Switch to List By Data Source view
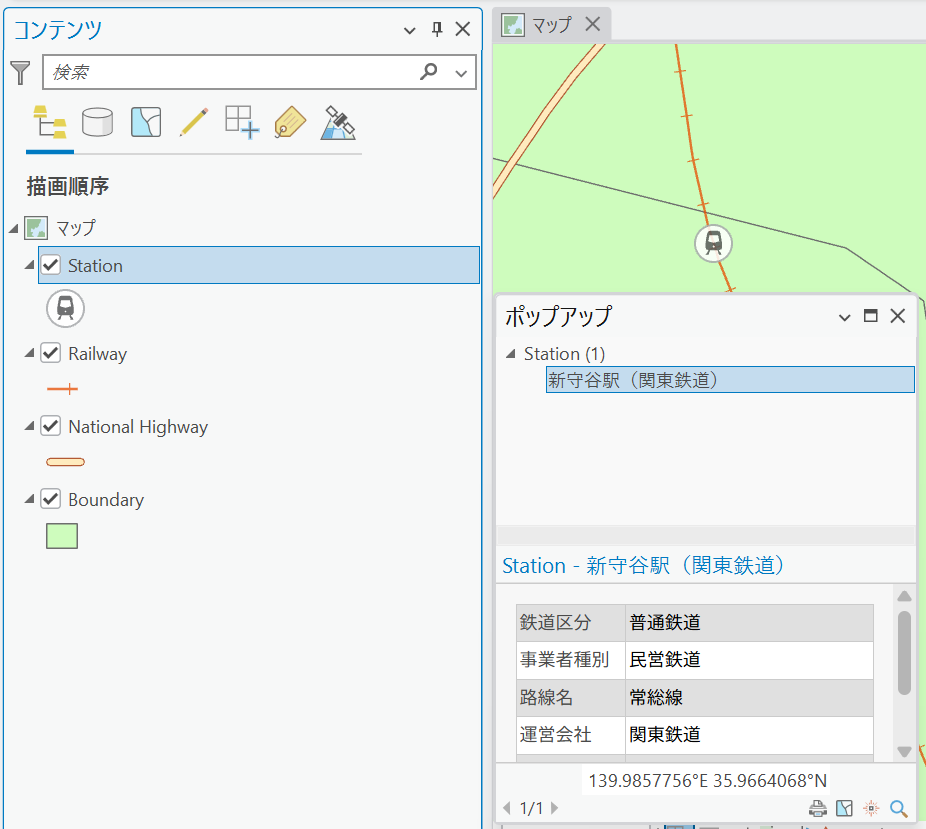The height and width of the screenshot is (829, 926). (x=97, y=122)
